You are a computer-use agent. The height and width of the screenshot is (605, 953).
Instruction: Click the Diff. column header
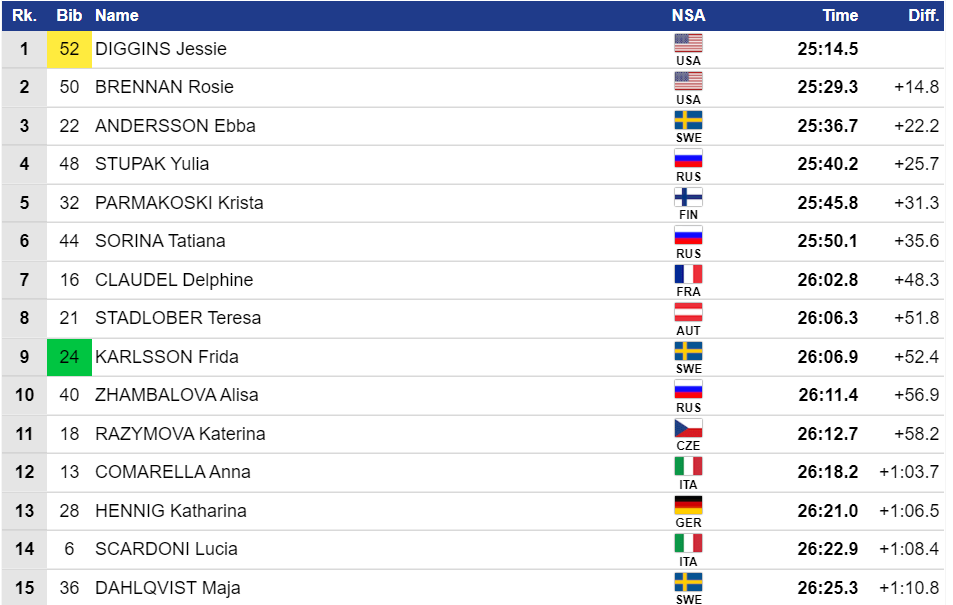point(923,15)
